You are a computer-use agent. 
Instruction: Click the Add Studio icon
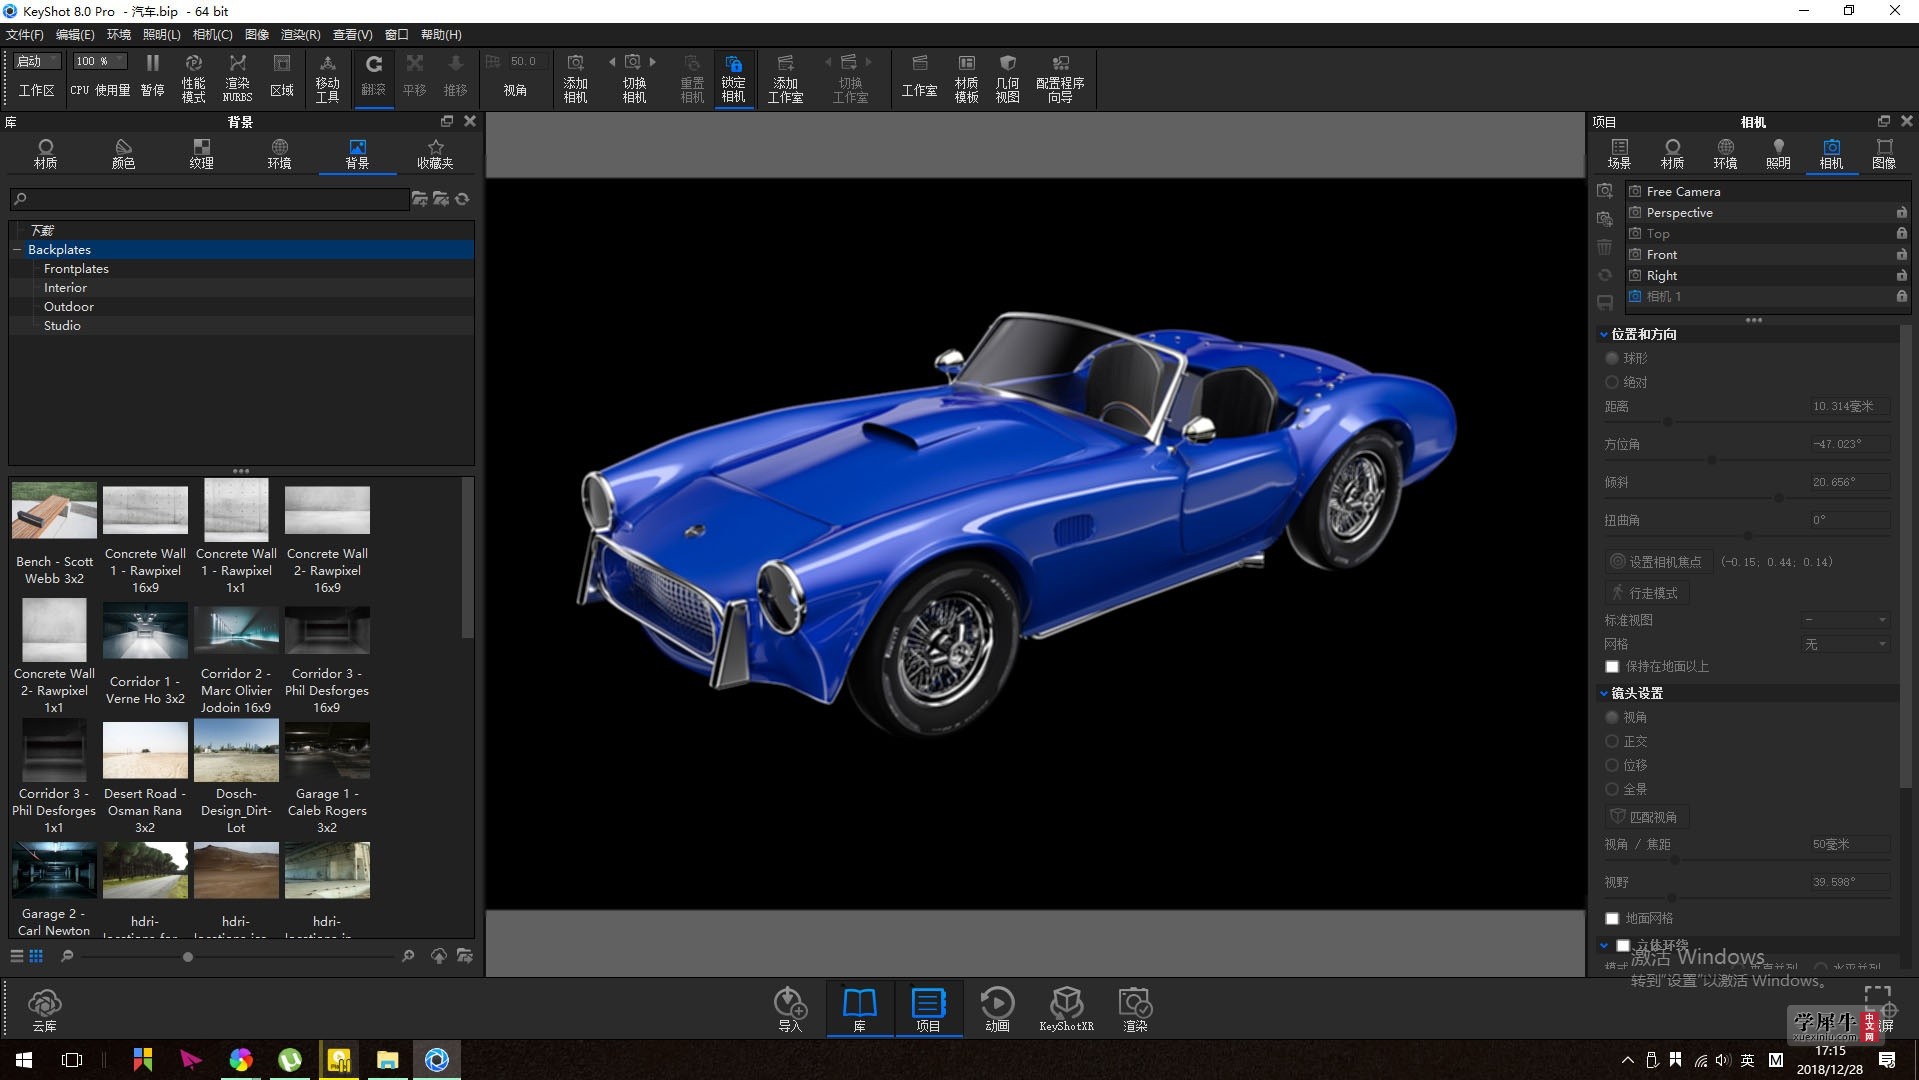pos(785,77)
